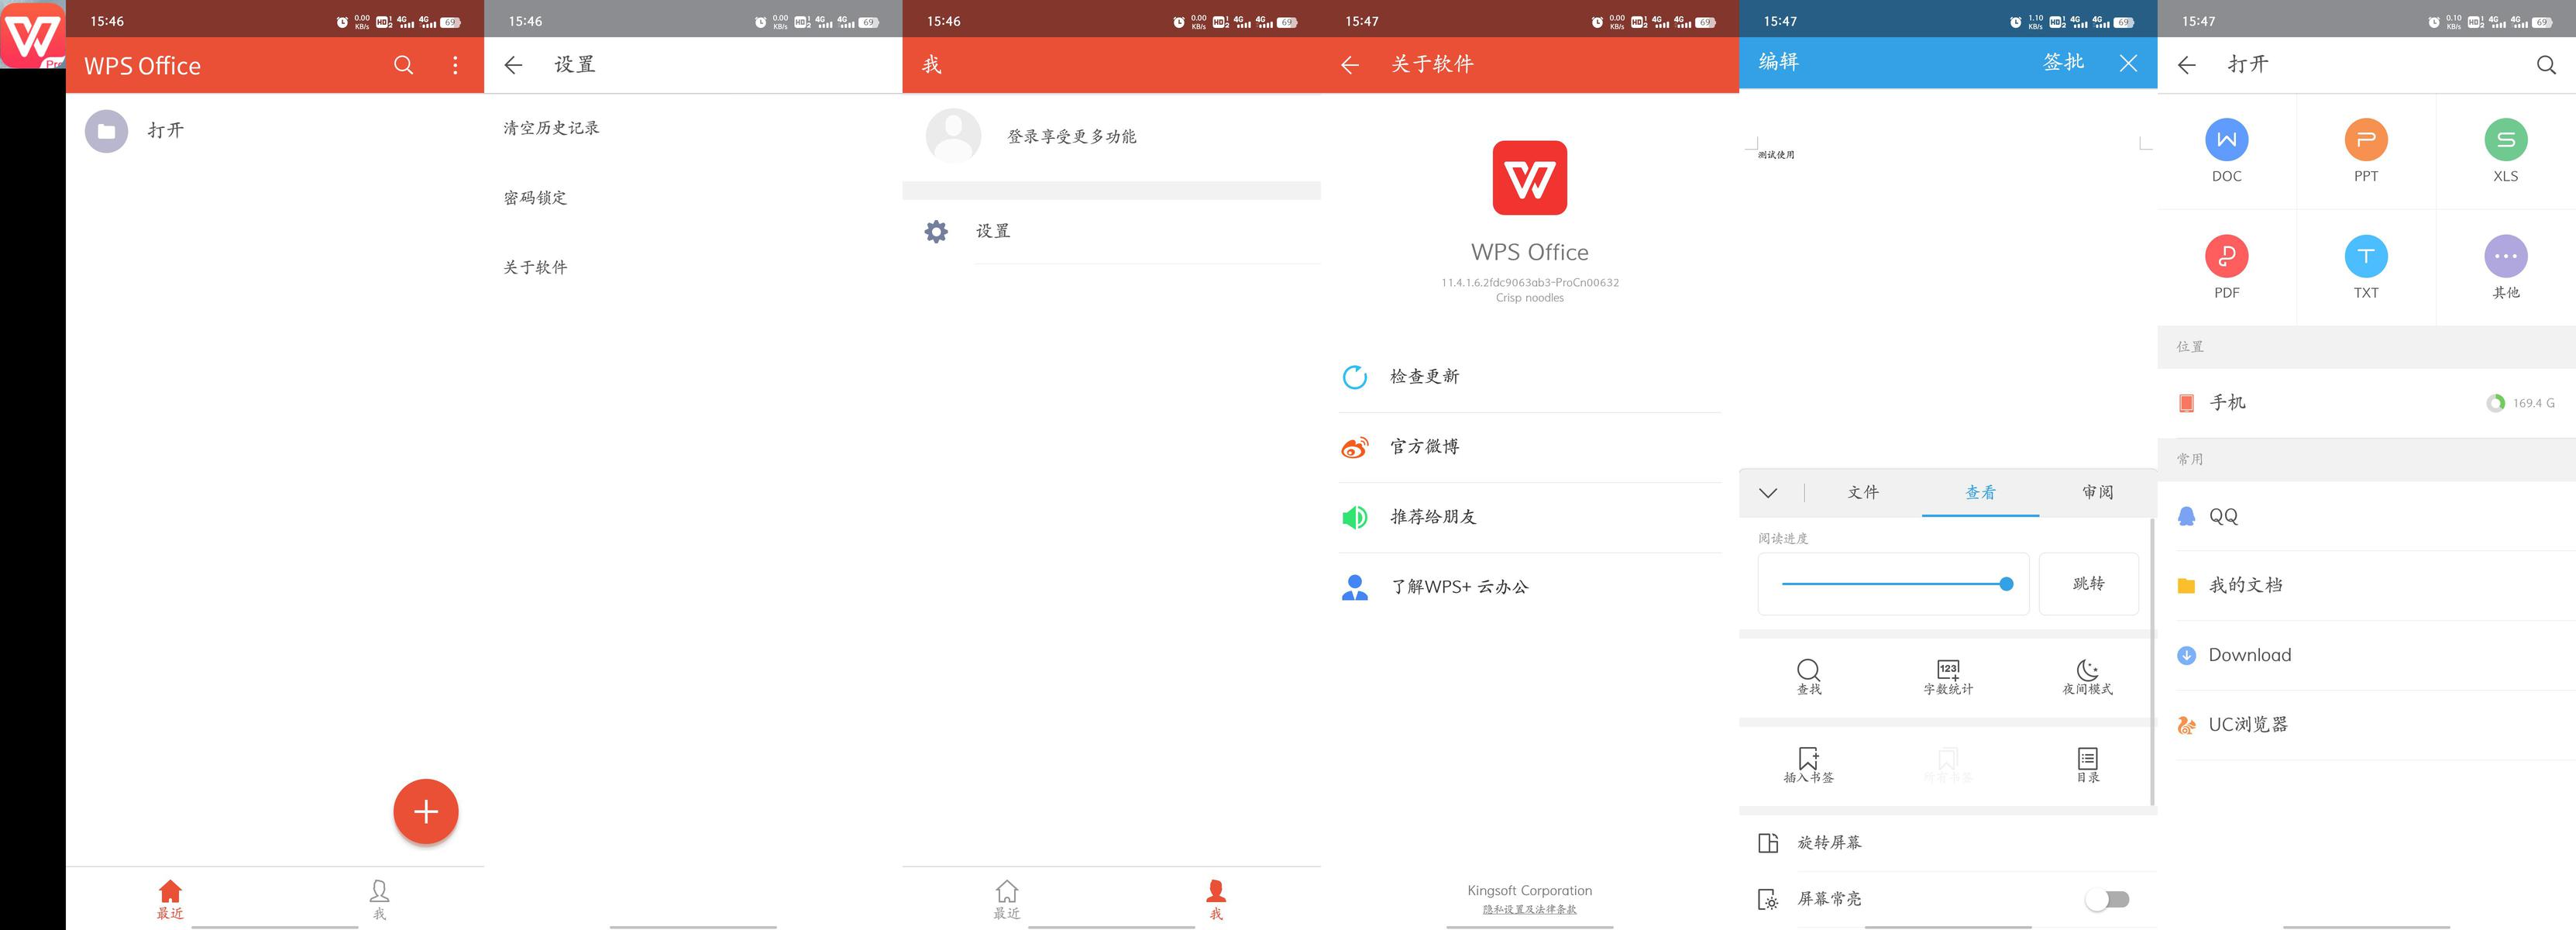Tap the 测试使用 document text
Viewport: 2576px width, 930px height.
(x=1776, y=155)
